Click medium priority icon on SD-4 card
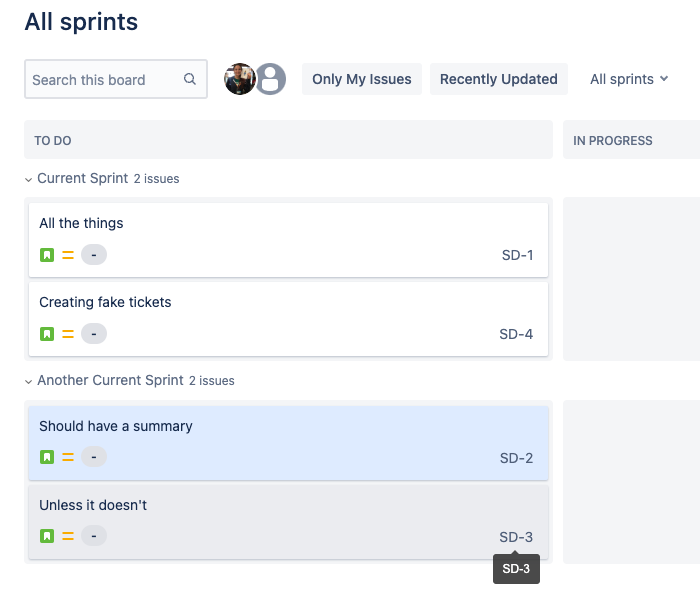This screenshot has width=700, height=610. [x=68, y=334]
